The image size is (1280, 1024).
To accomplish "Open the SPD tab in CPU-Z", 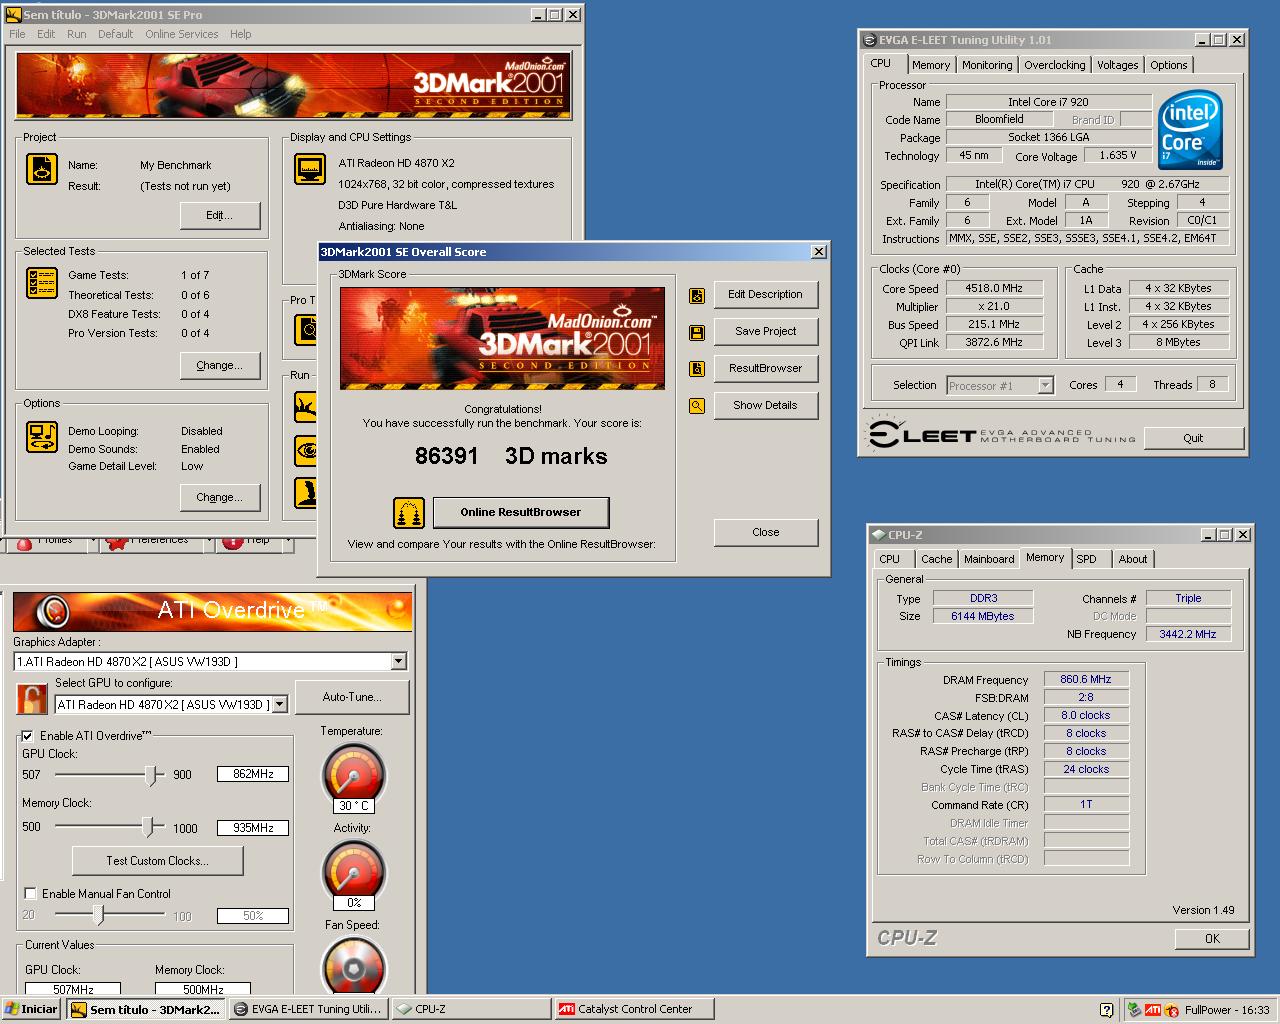I will coord(1086,559).
